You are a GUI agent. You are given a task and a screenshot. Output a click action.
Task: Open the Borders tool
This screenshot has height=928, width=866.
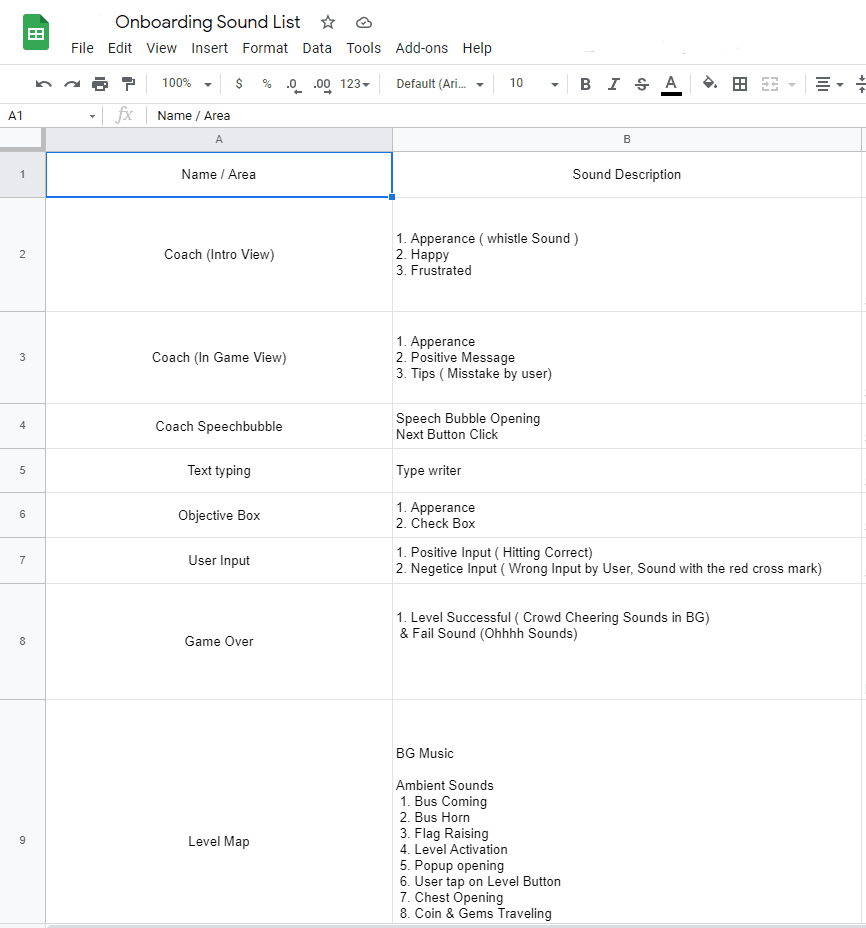(740, 84)
